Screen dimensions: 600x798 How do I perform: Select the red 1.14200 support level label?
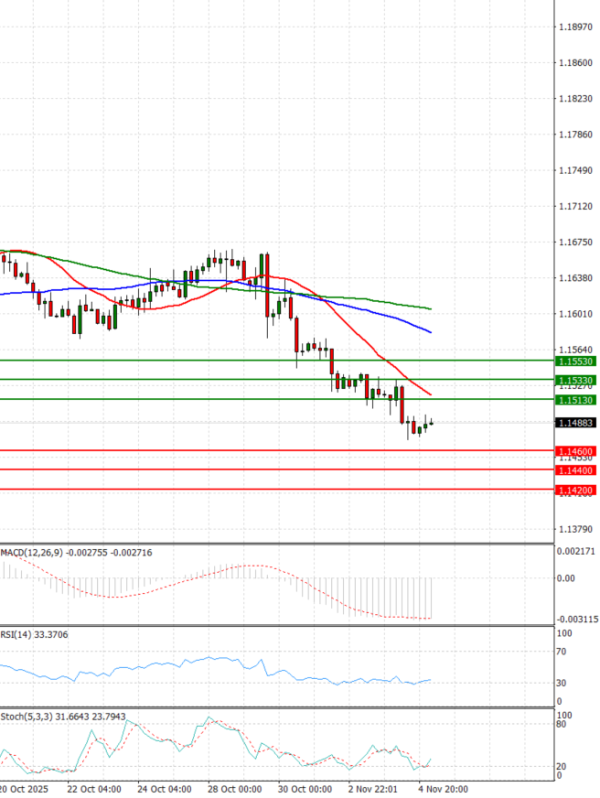577,490
